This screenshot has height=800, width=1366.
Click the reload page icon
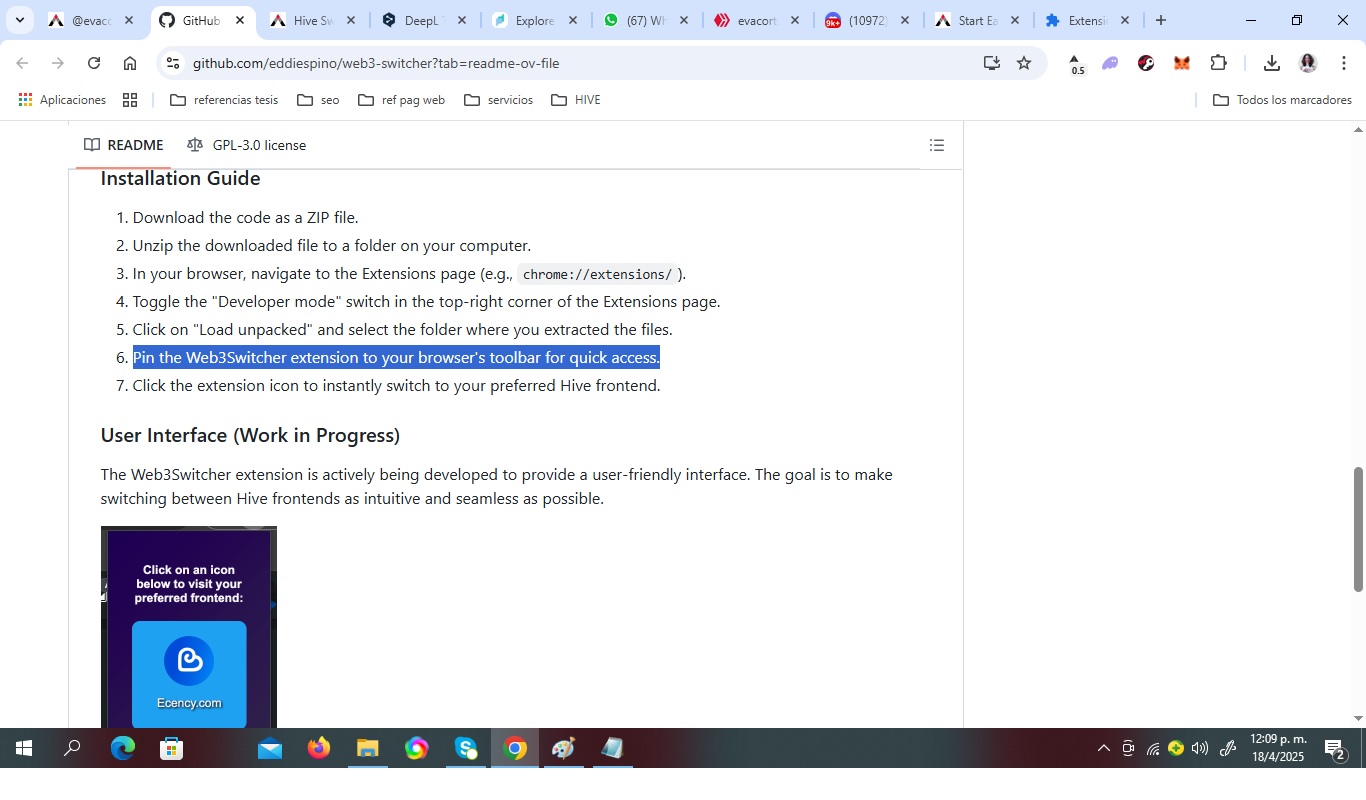(x=94, y=63)
